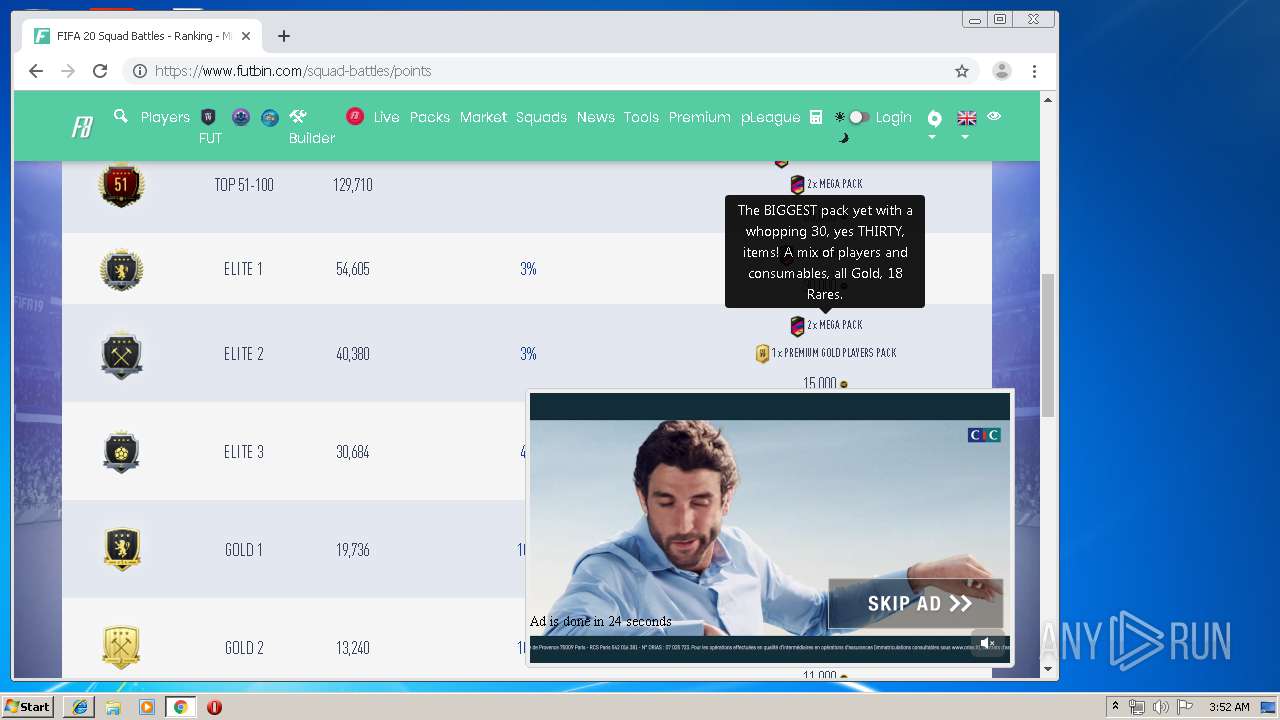Open the Squads menu
This screenshot has width=1280, height=720.
(541, 117)
